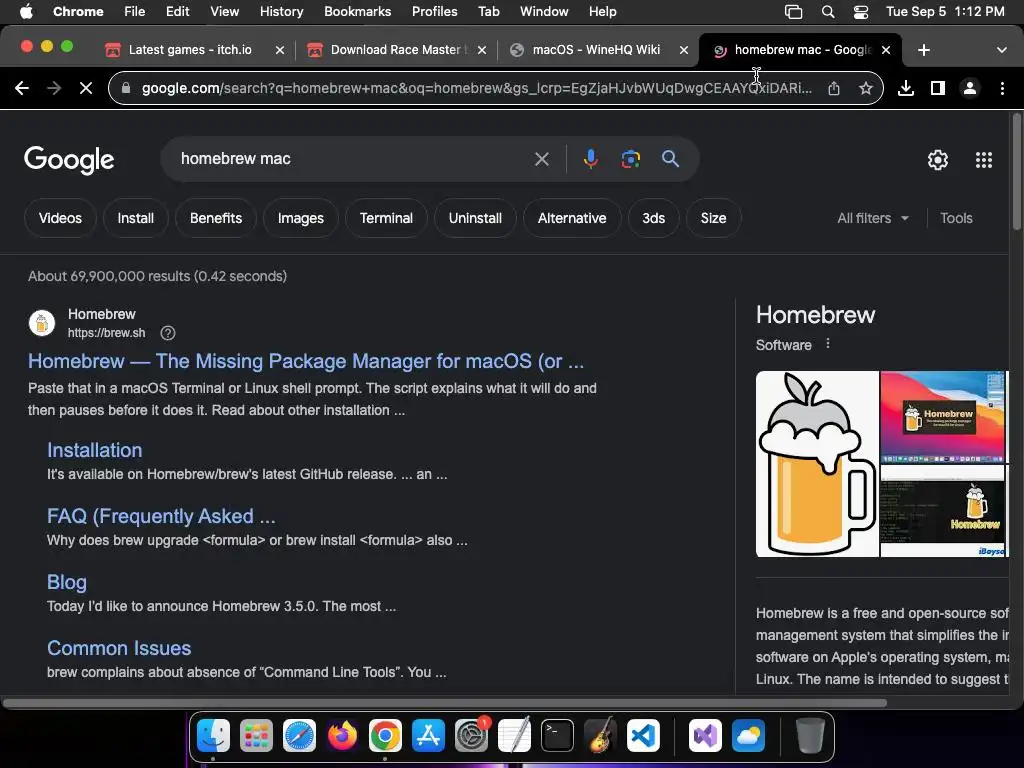
Task: Open the Apple menu
Action: point(26,12)
